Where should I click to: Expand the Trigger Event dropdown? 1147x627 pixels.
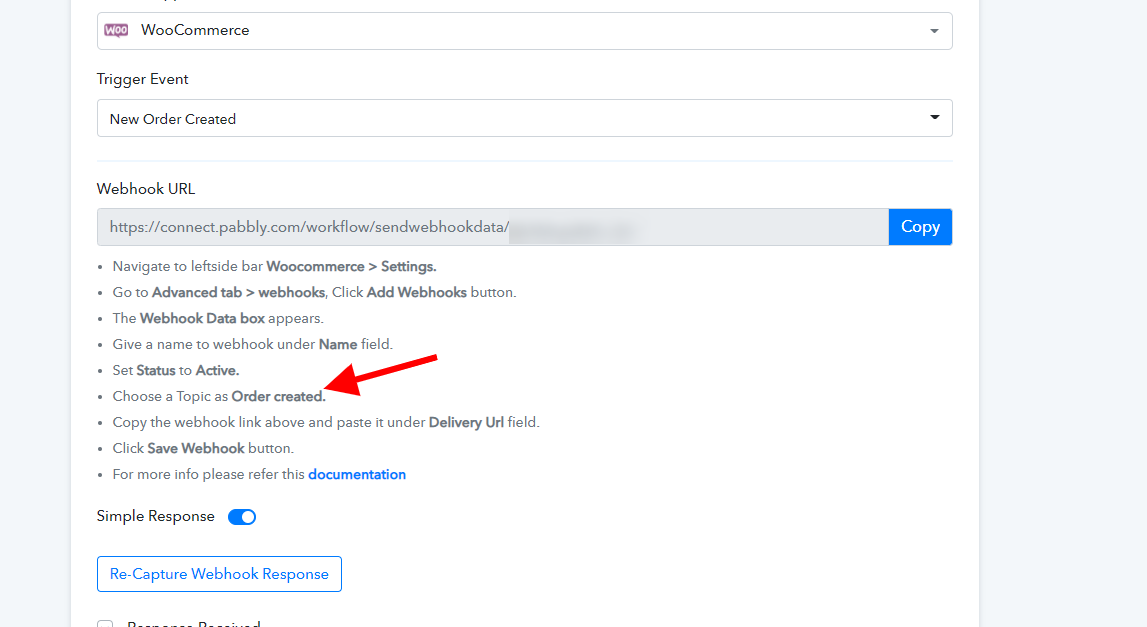(x=524, y=118)
